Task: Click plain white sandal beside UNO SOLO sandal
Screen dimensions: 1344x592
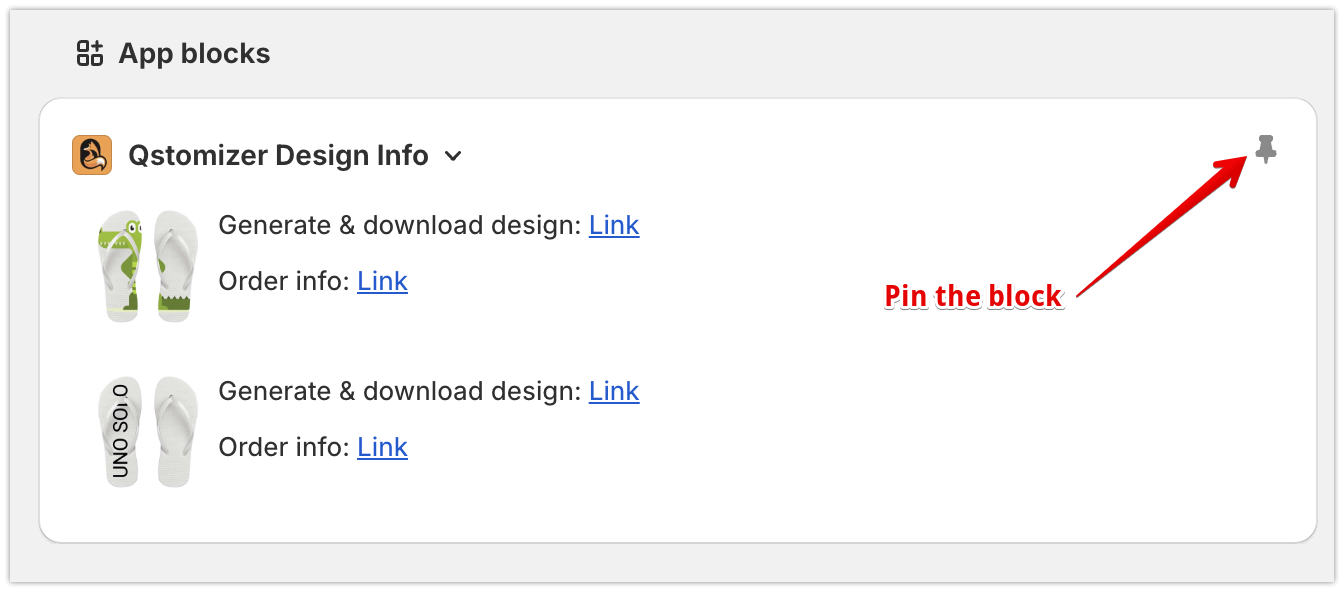Action: 175,431
